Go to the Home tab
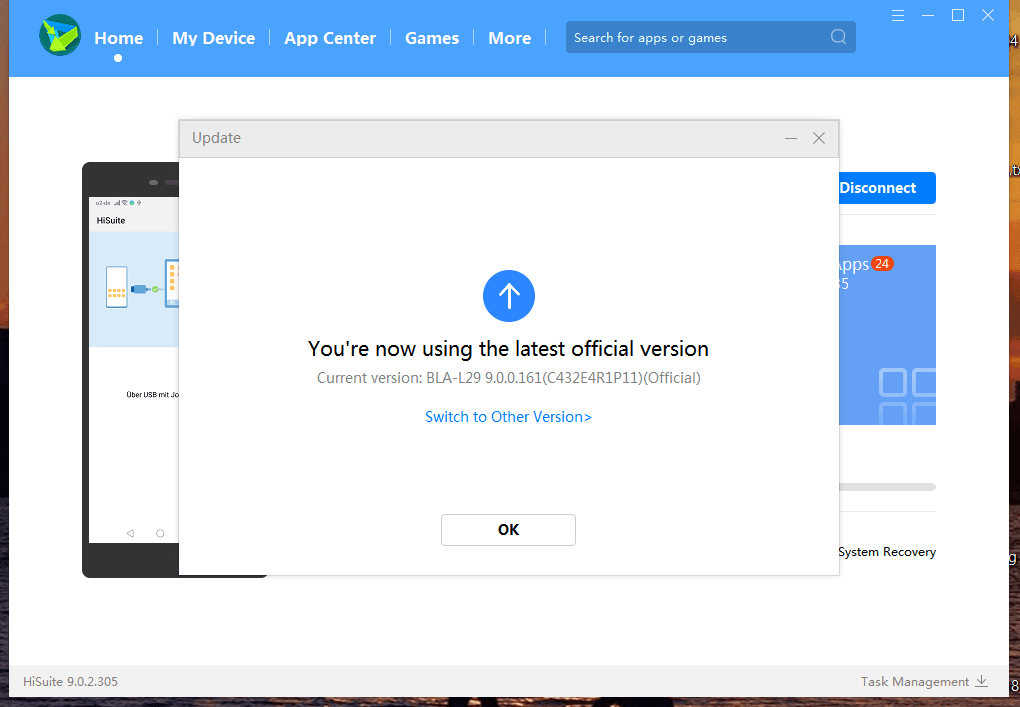 pos(118,38)
